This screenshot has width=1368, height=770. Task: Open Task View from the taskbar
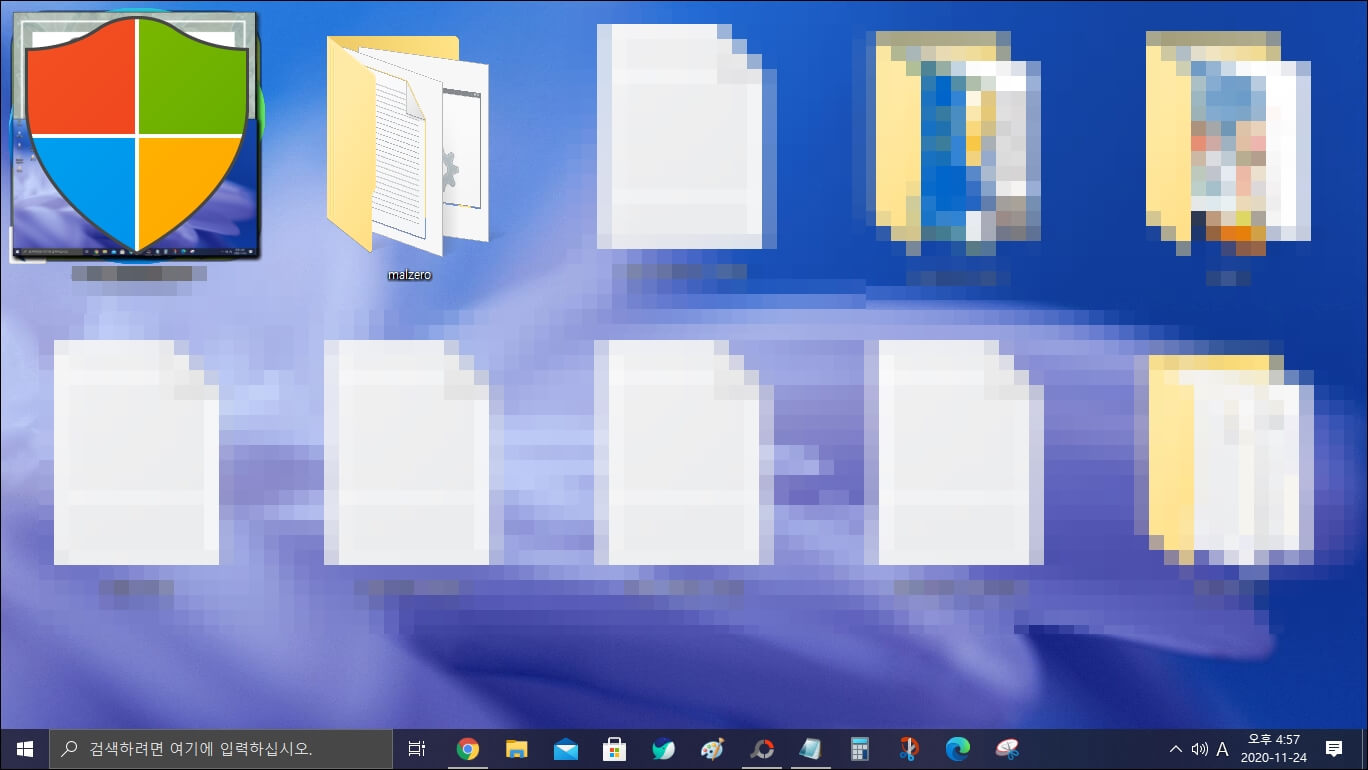click(417, 748)
